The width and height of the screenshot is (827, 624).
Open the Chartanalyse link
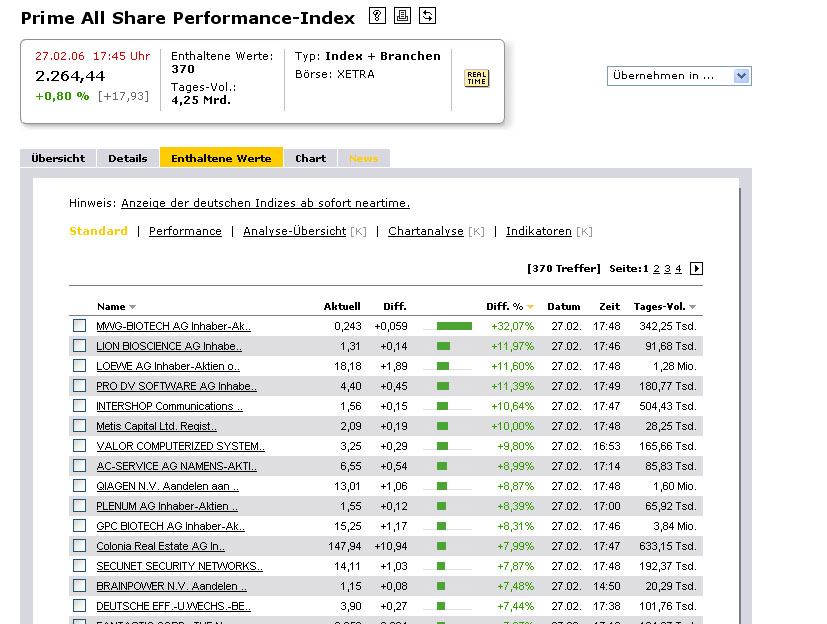pyautogui.click(x=426, y=231)
